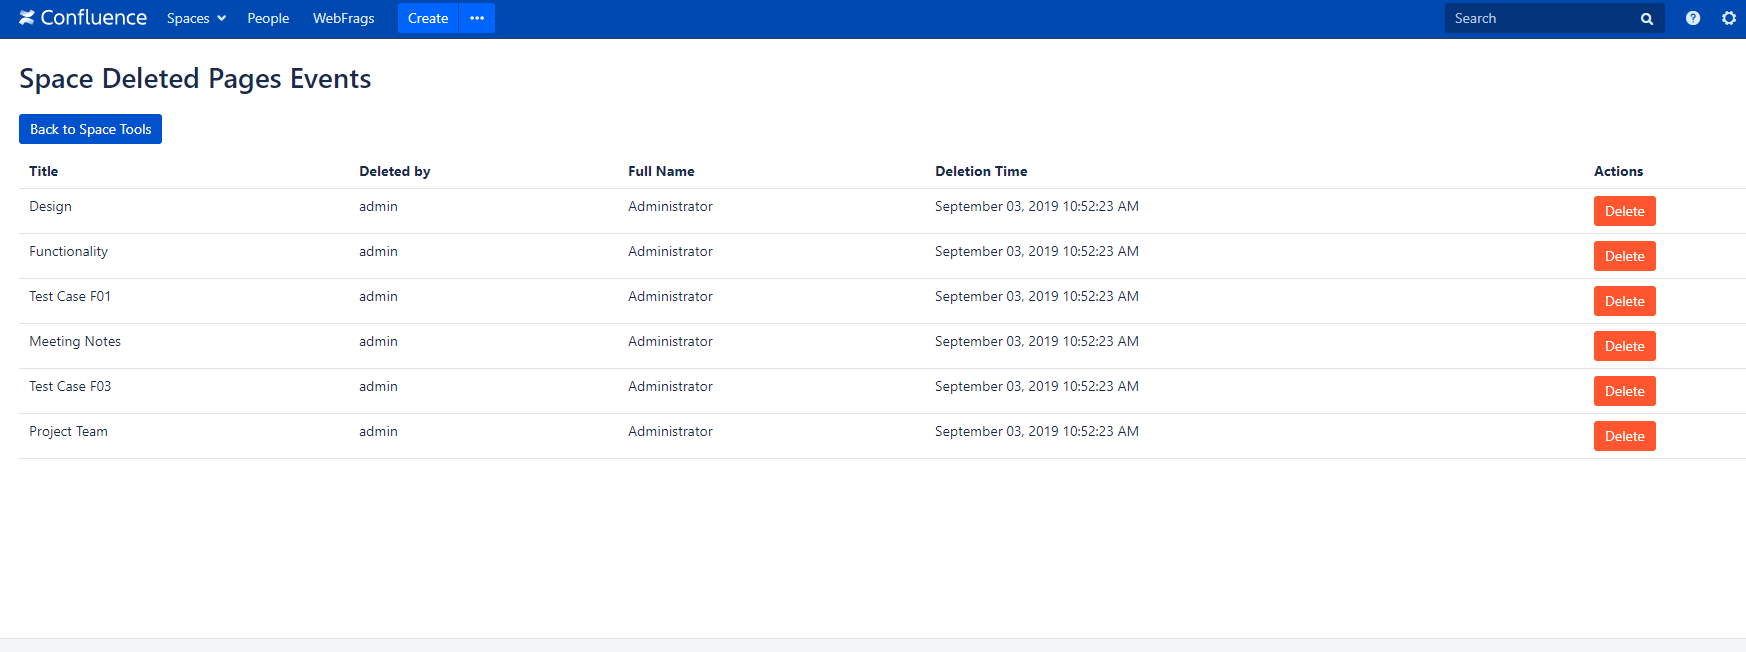Click the Space Deleted Pages Events heading
Image resolution: width=1746 pixels, height=652 pixels.
195,78
